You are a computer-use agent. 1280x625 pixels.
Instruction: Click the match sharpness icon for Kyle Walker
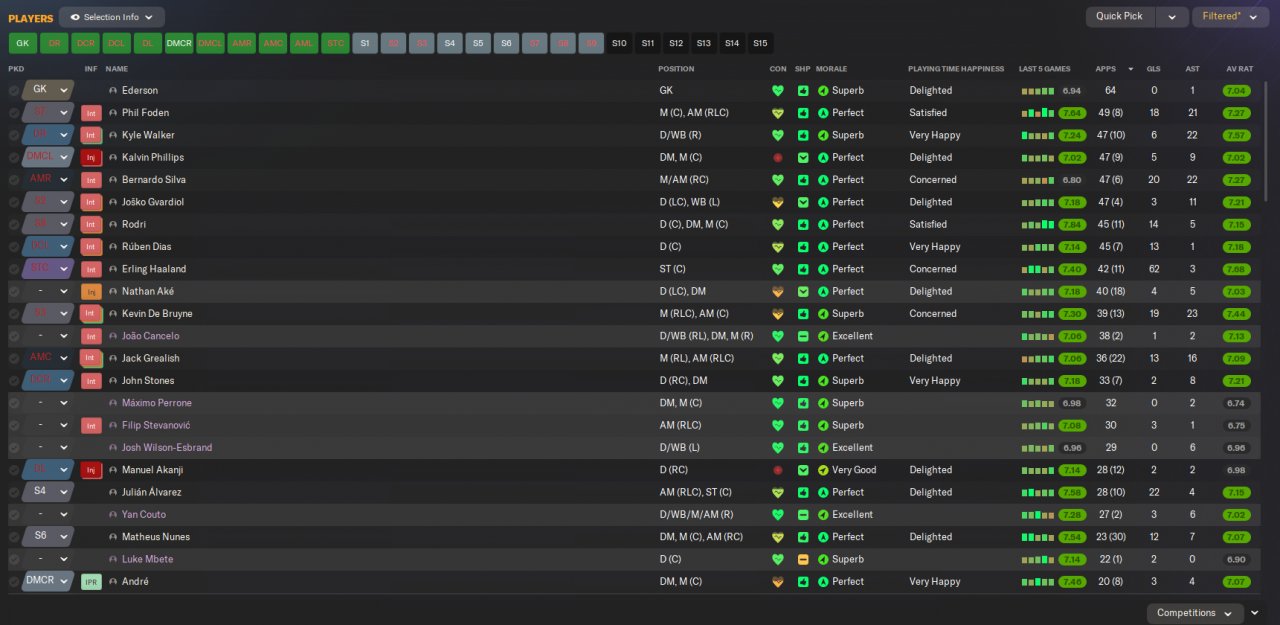tap(803, 135)
